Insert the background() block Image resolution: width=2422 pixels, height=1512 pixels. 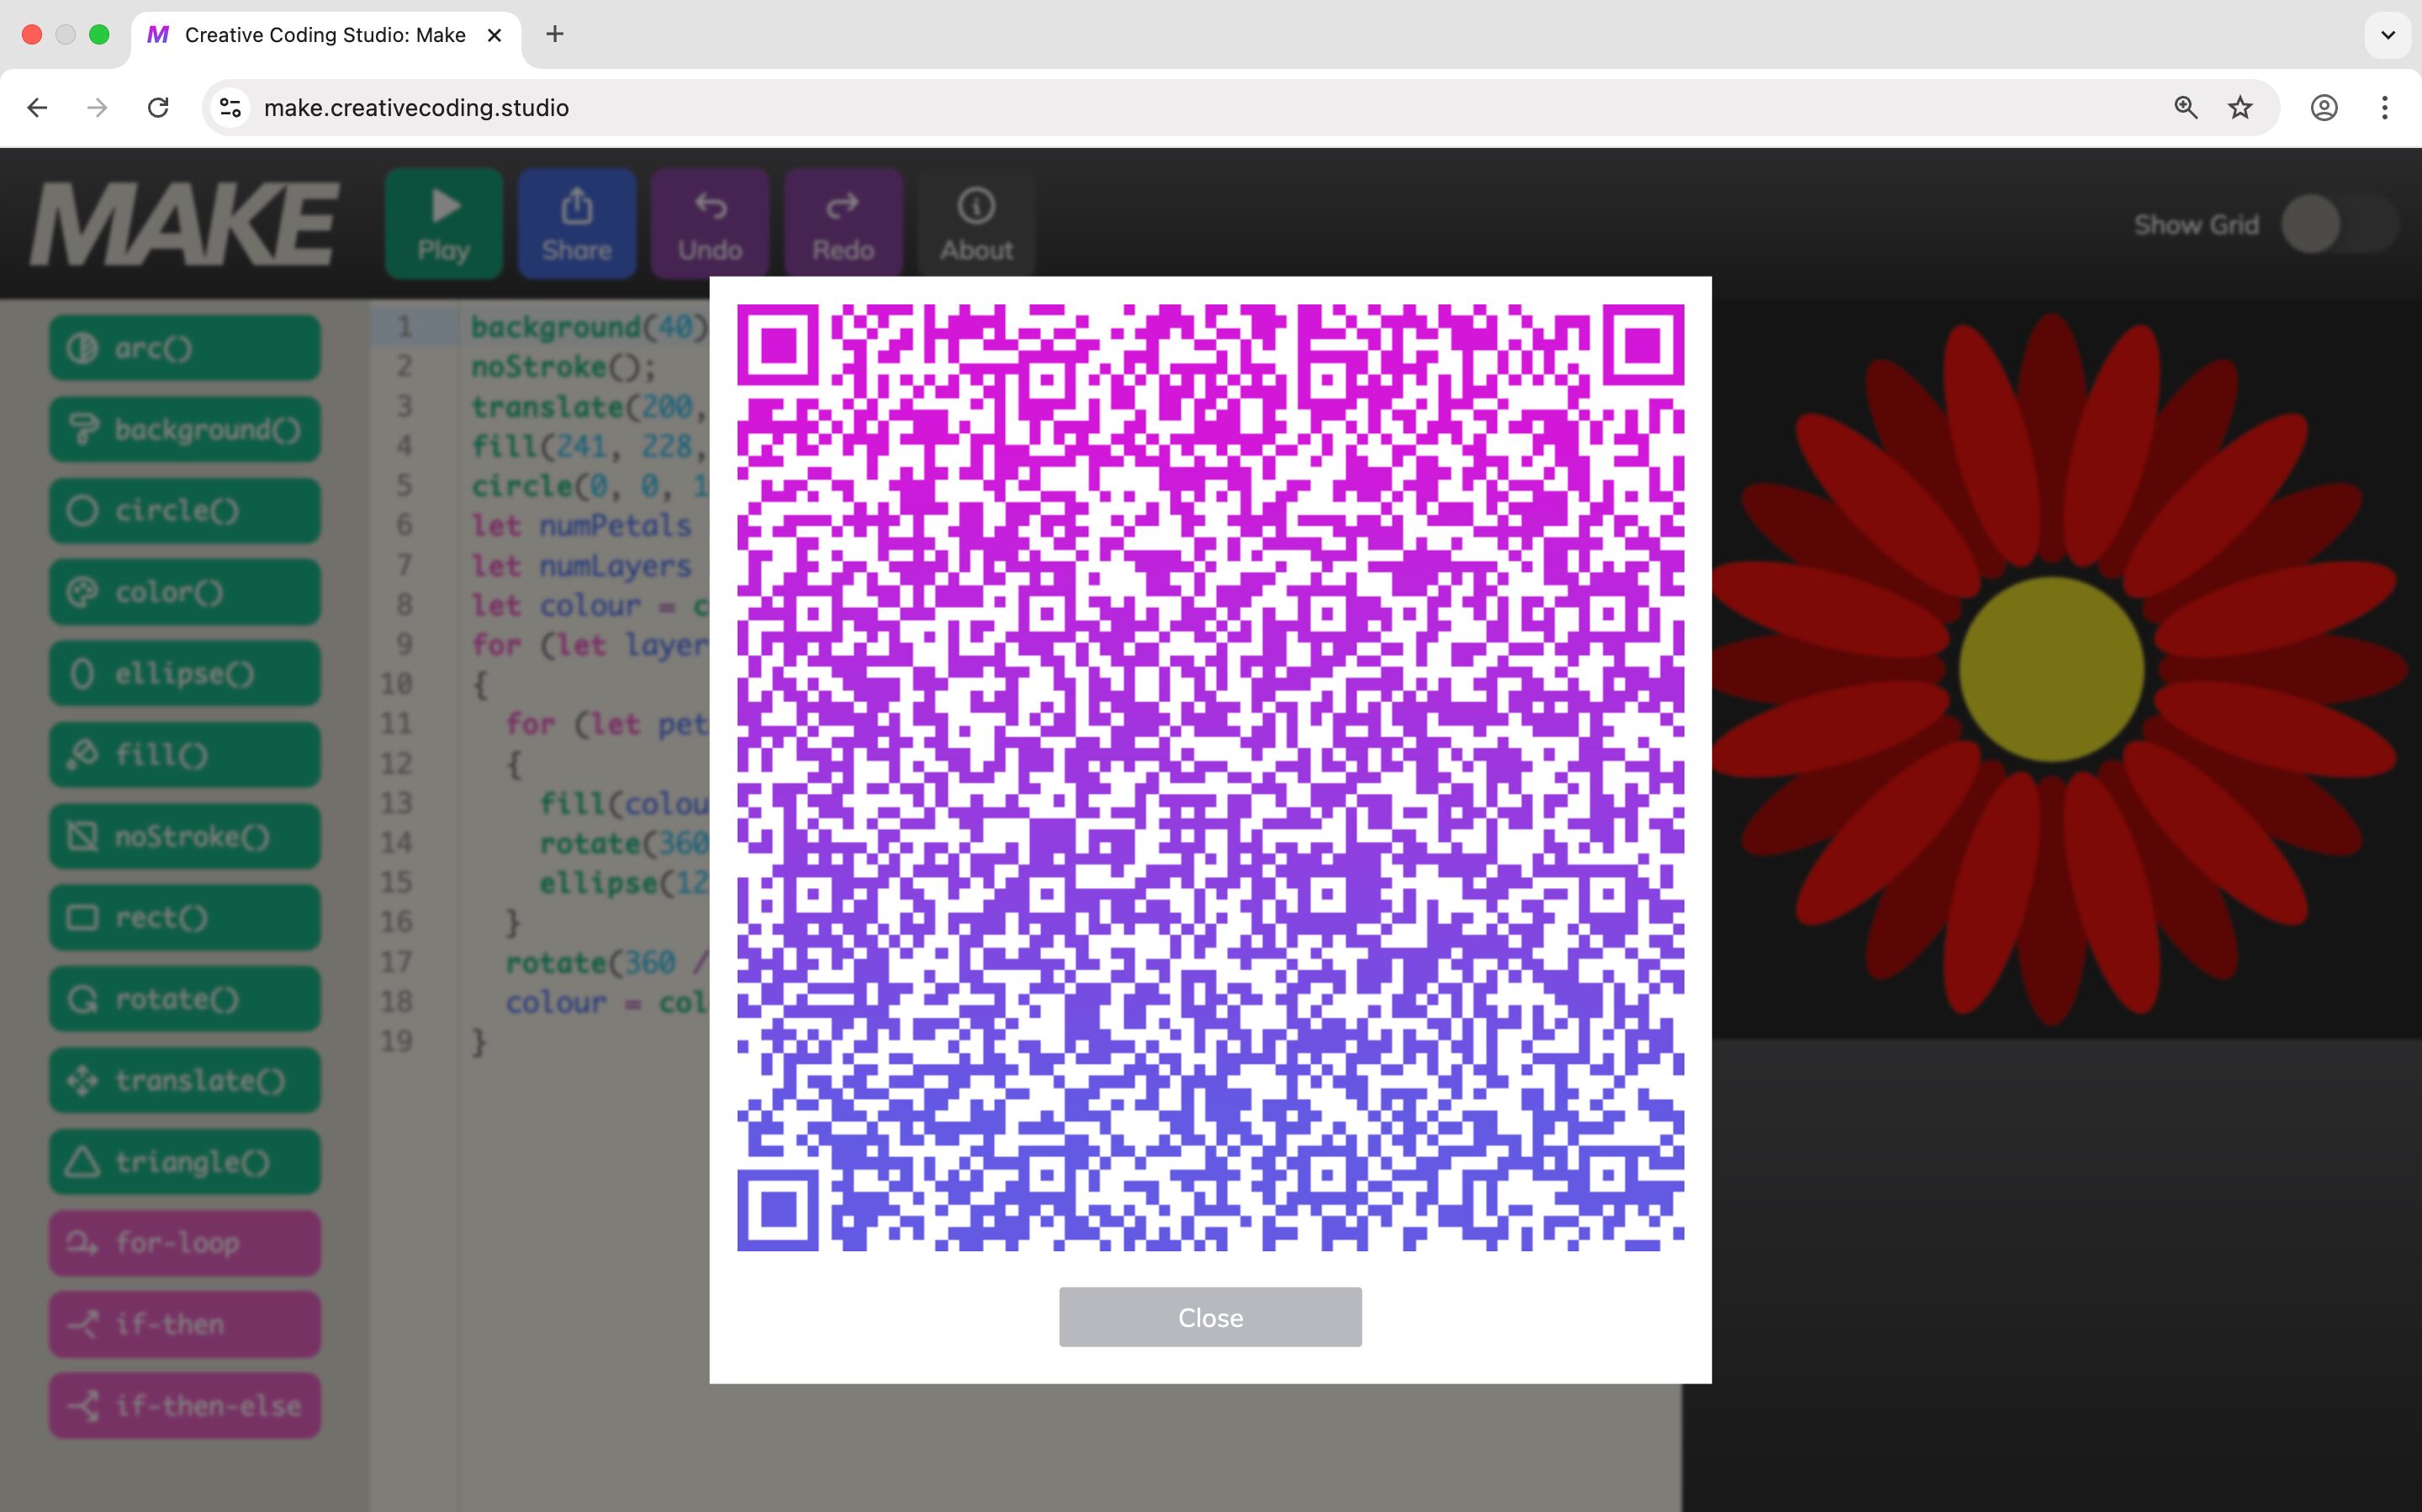click(x=185, y=430)
